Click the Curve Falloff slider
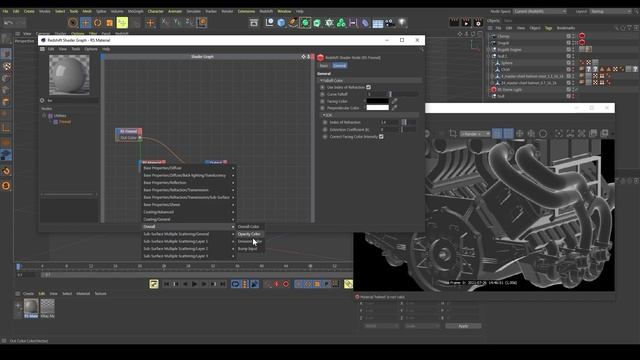 [404, 94]
